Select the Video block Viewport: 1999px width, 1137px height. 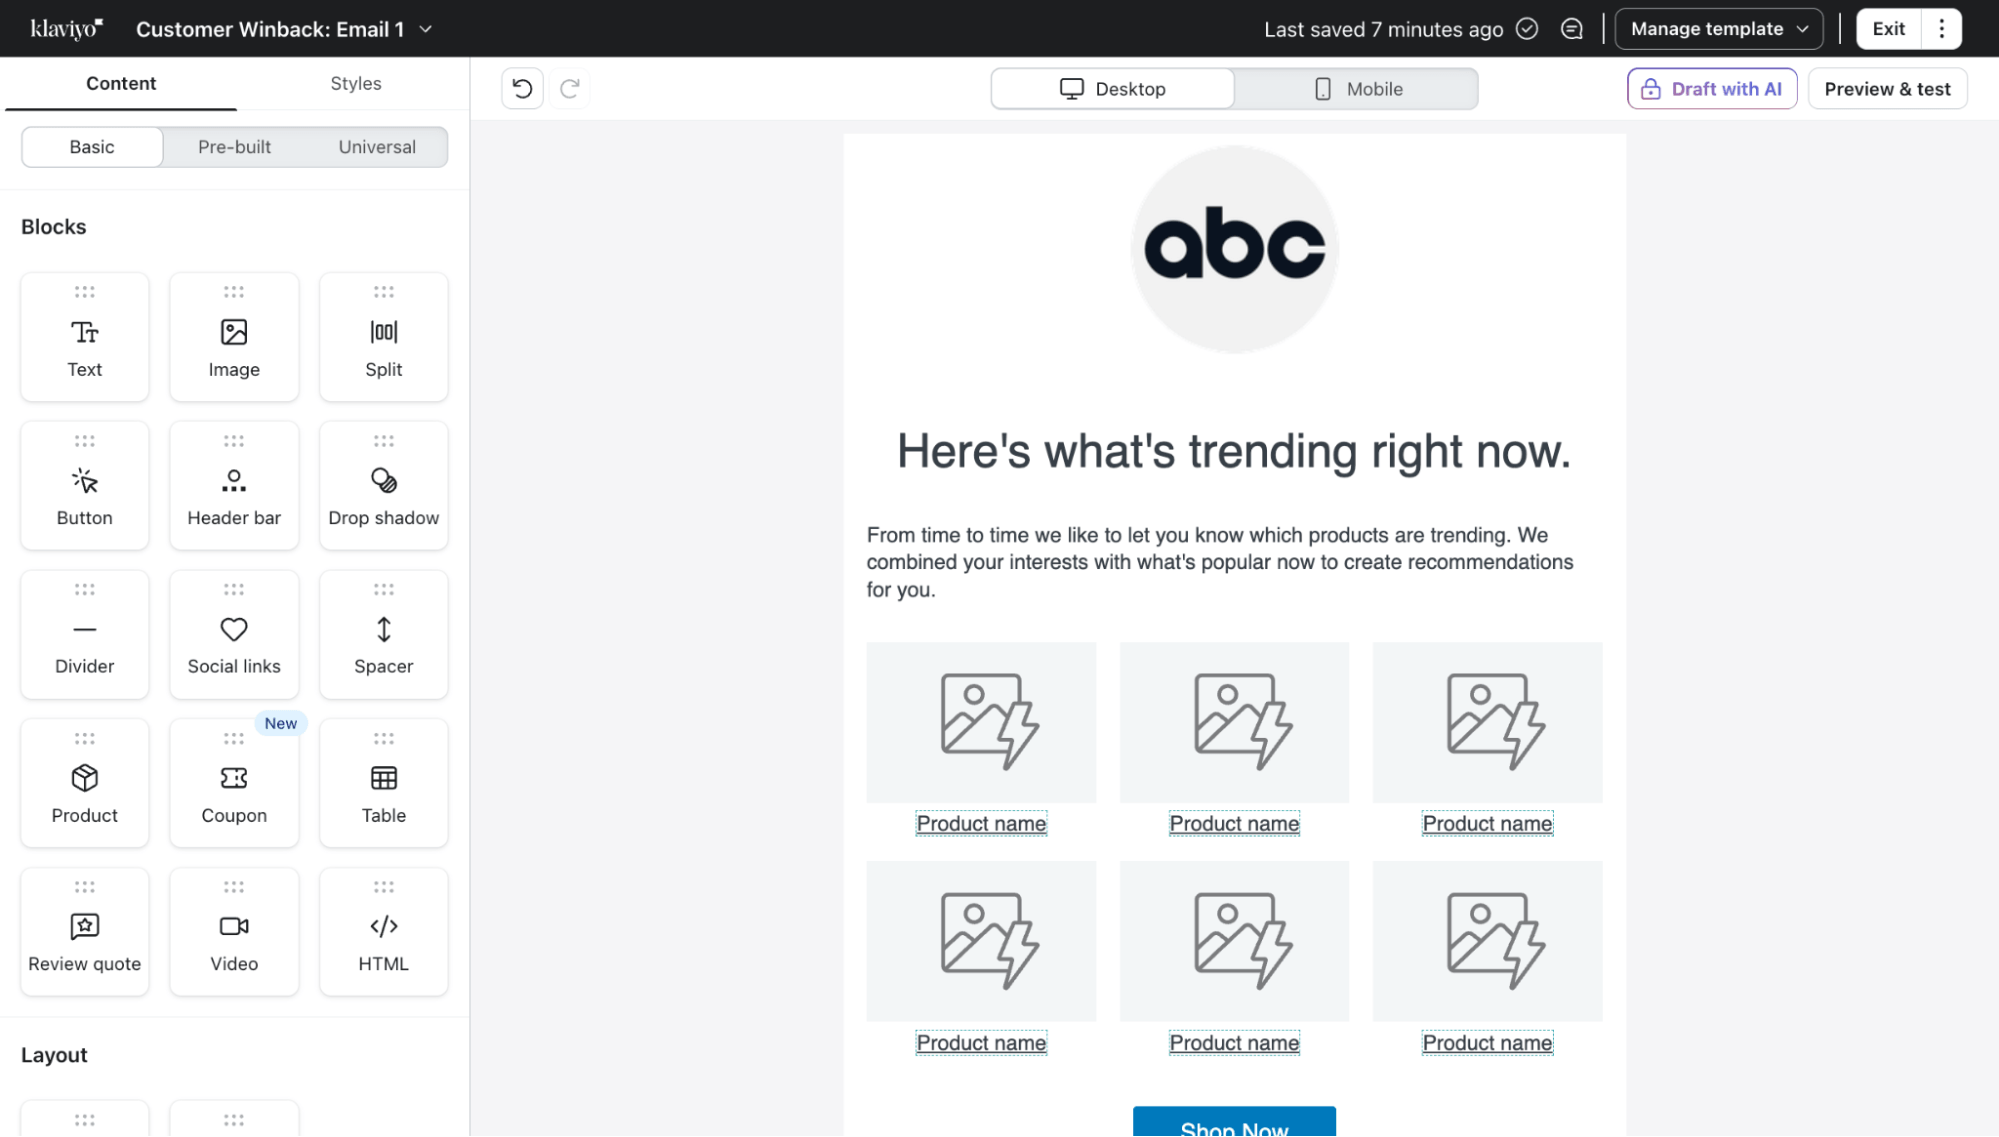pos(234,932)
